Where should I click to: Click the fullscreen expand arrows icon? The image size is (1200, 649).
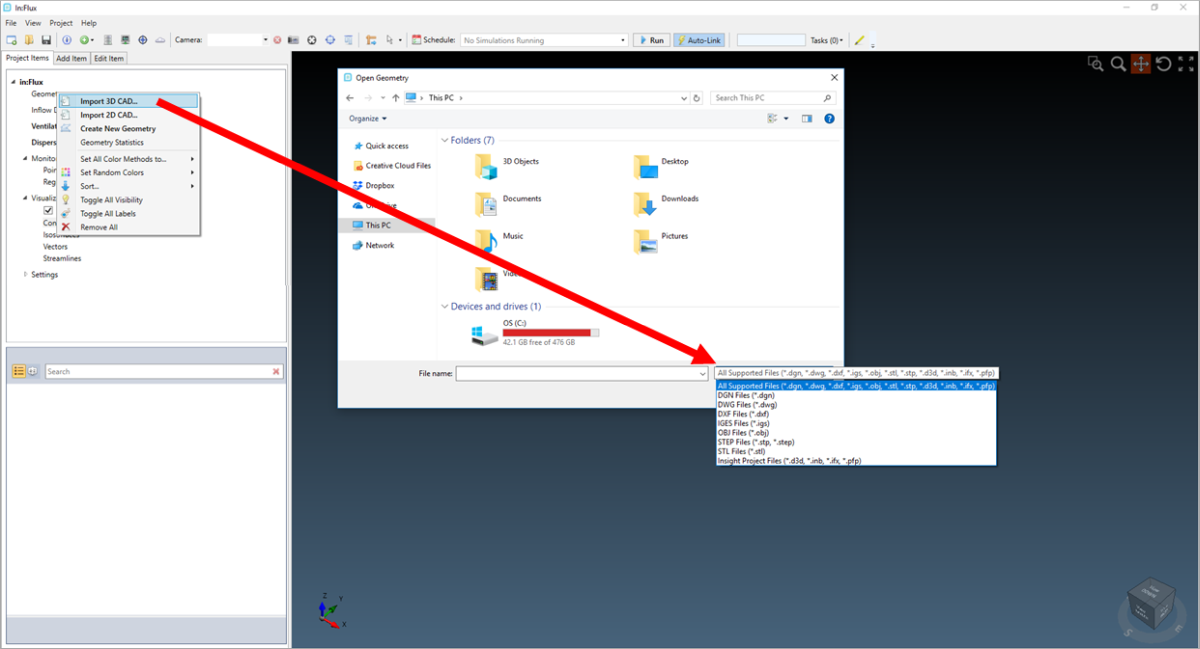pos(1185,64)
